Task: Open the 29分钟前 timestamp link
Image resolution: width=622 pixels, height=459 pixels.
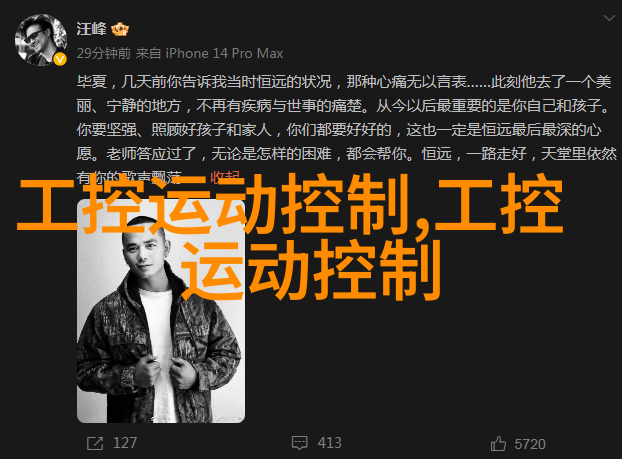Action: 104,53
